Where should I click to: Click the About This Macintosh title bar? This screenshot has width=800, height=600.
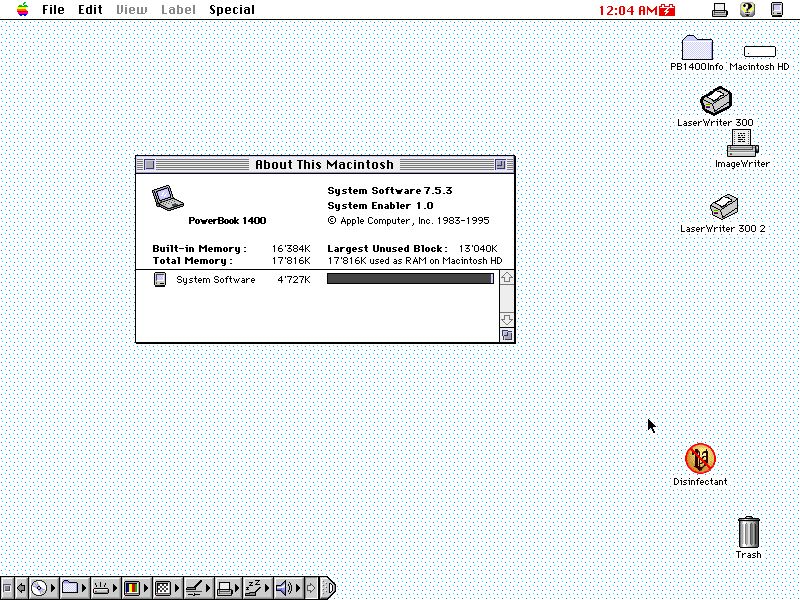(x=325, y=164)
